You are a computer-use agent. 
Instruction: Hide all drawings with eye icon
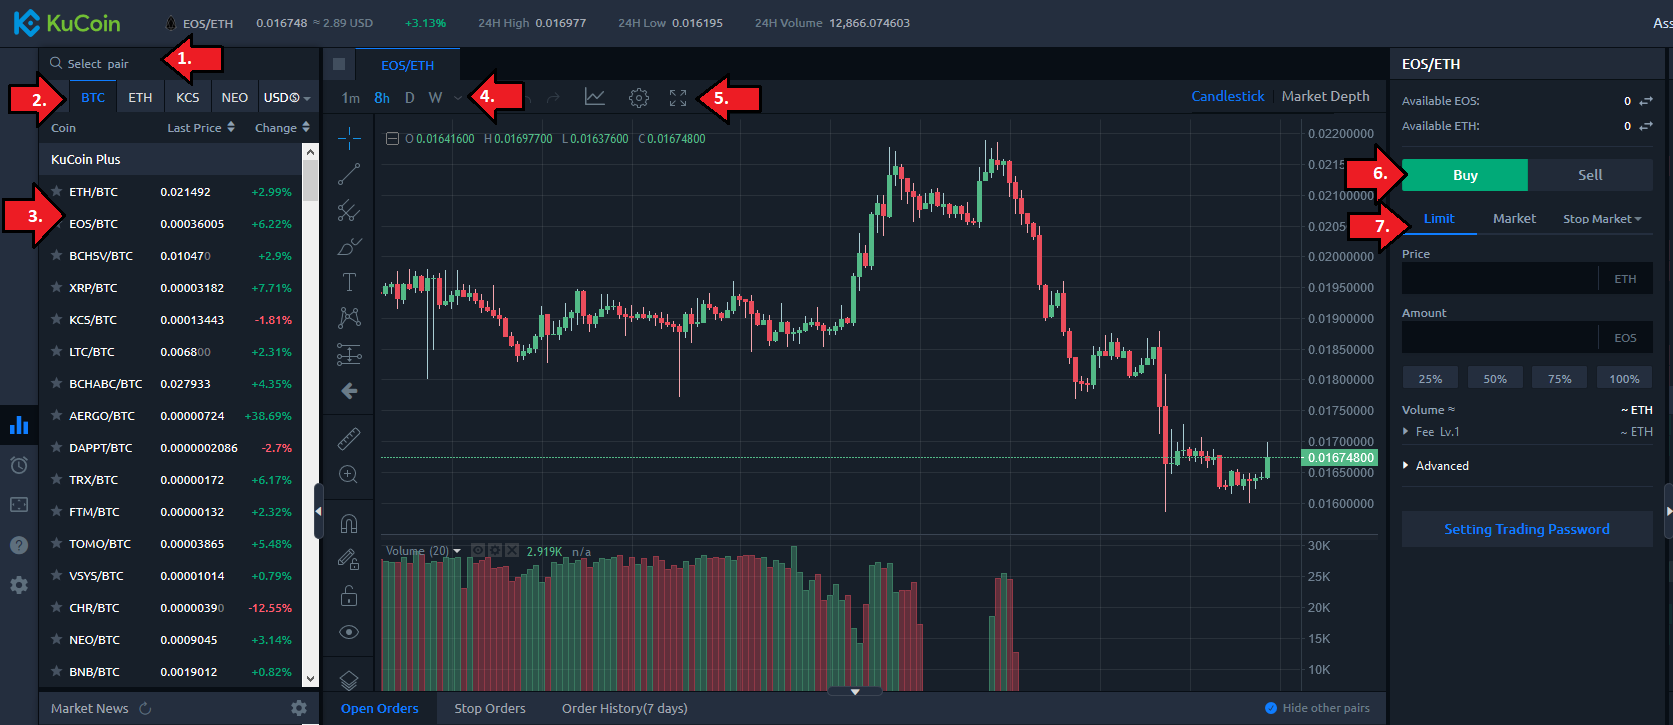click(349, 632)
